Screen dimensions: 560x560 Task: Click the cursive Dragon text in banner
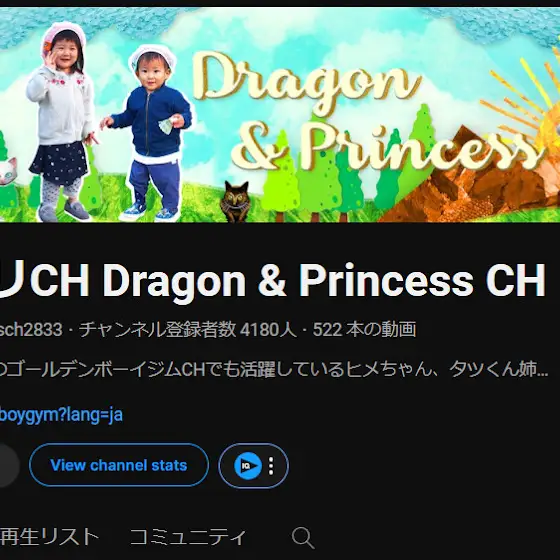307,80
